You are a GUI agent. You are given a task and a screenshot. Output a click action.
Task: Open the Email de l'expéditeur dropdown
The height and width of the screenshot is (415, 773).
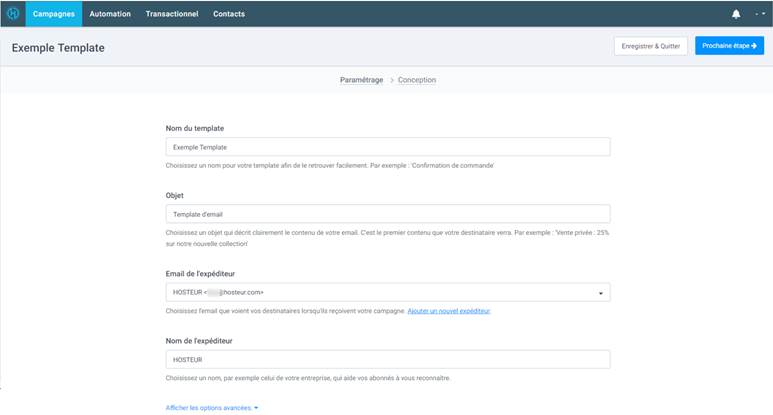387,292
